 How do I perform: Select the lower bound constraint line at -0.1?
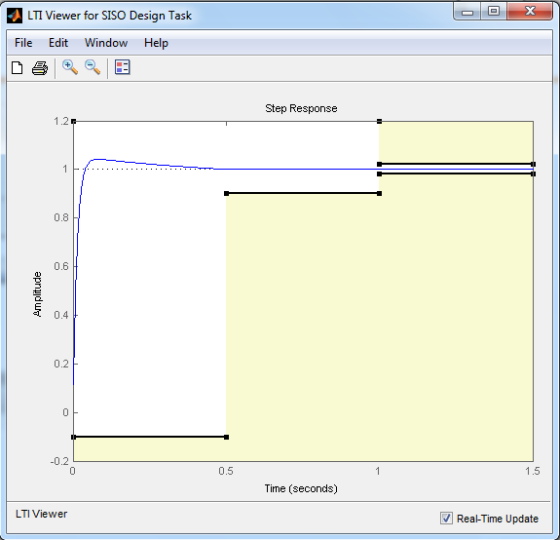coord(150,437)
